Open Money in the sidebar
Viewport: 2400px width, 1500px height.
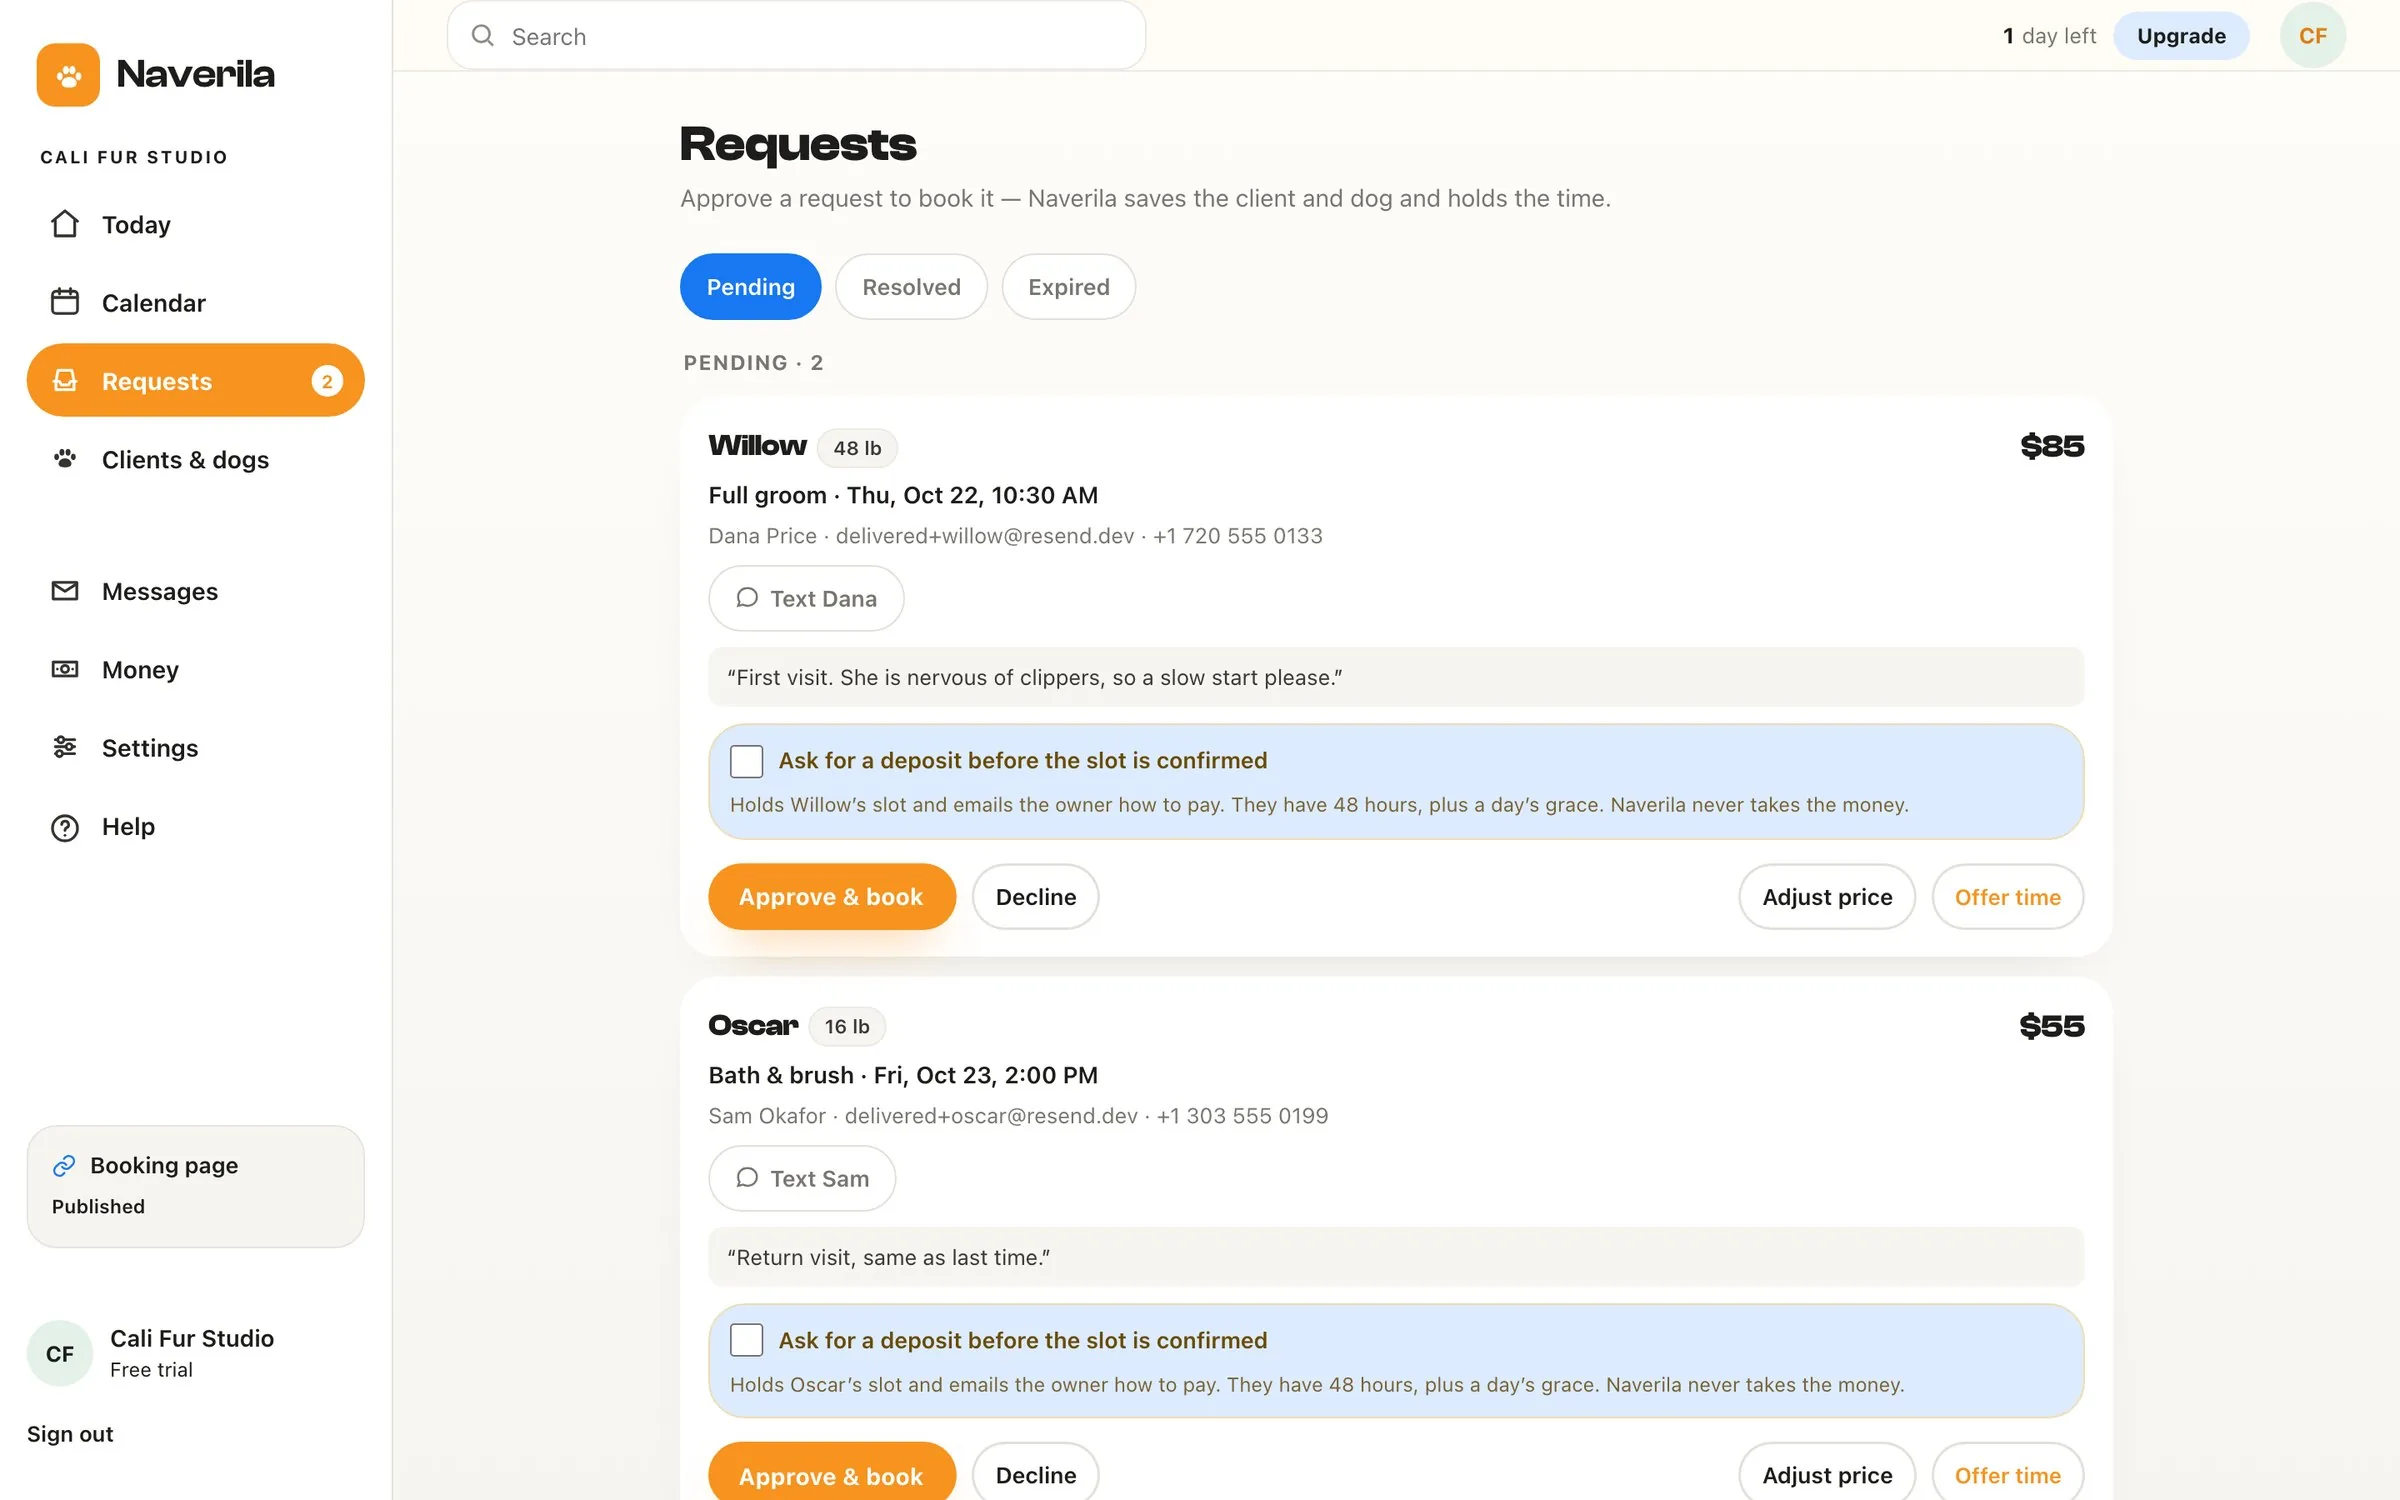point(195,669)
